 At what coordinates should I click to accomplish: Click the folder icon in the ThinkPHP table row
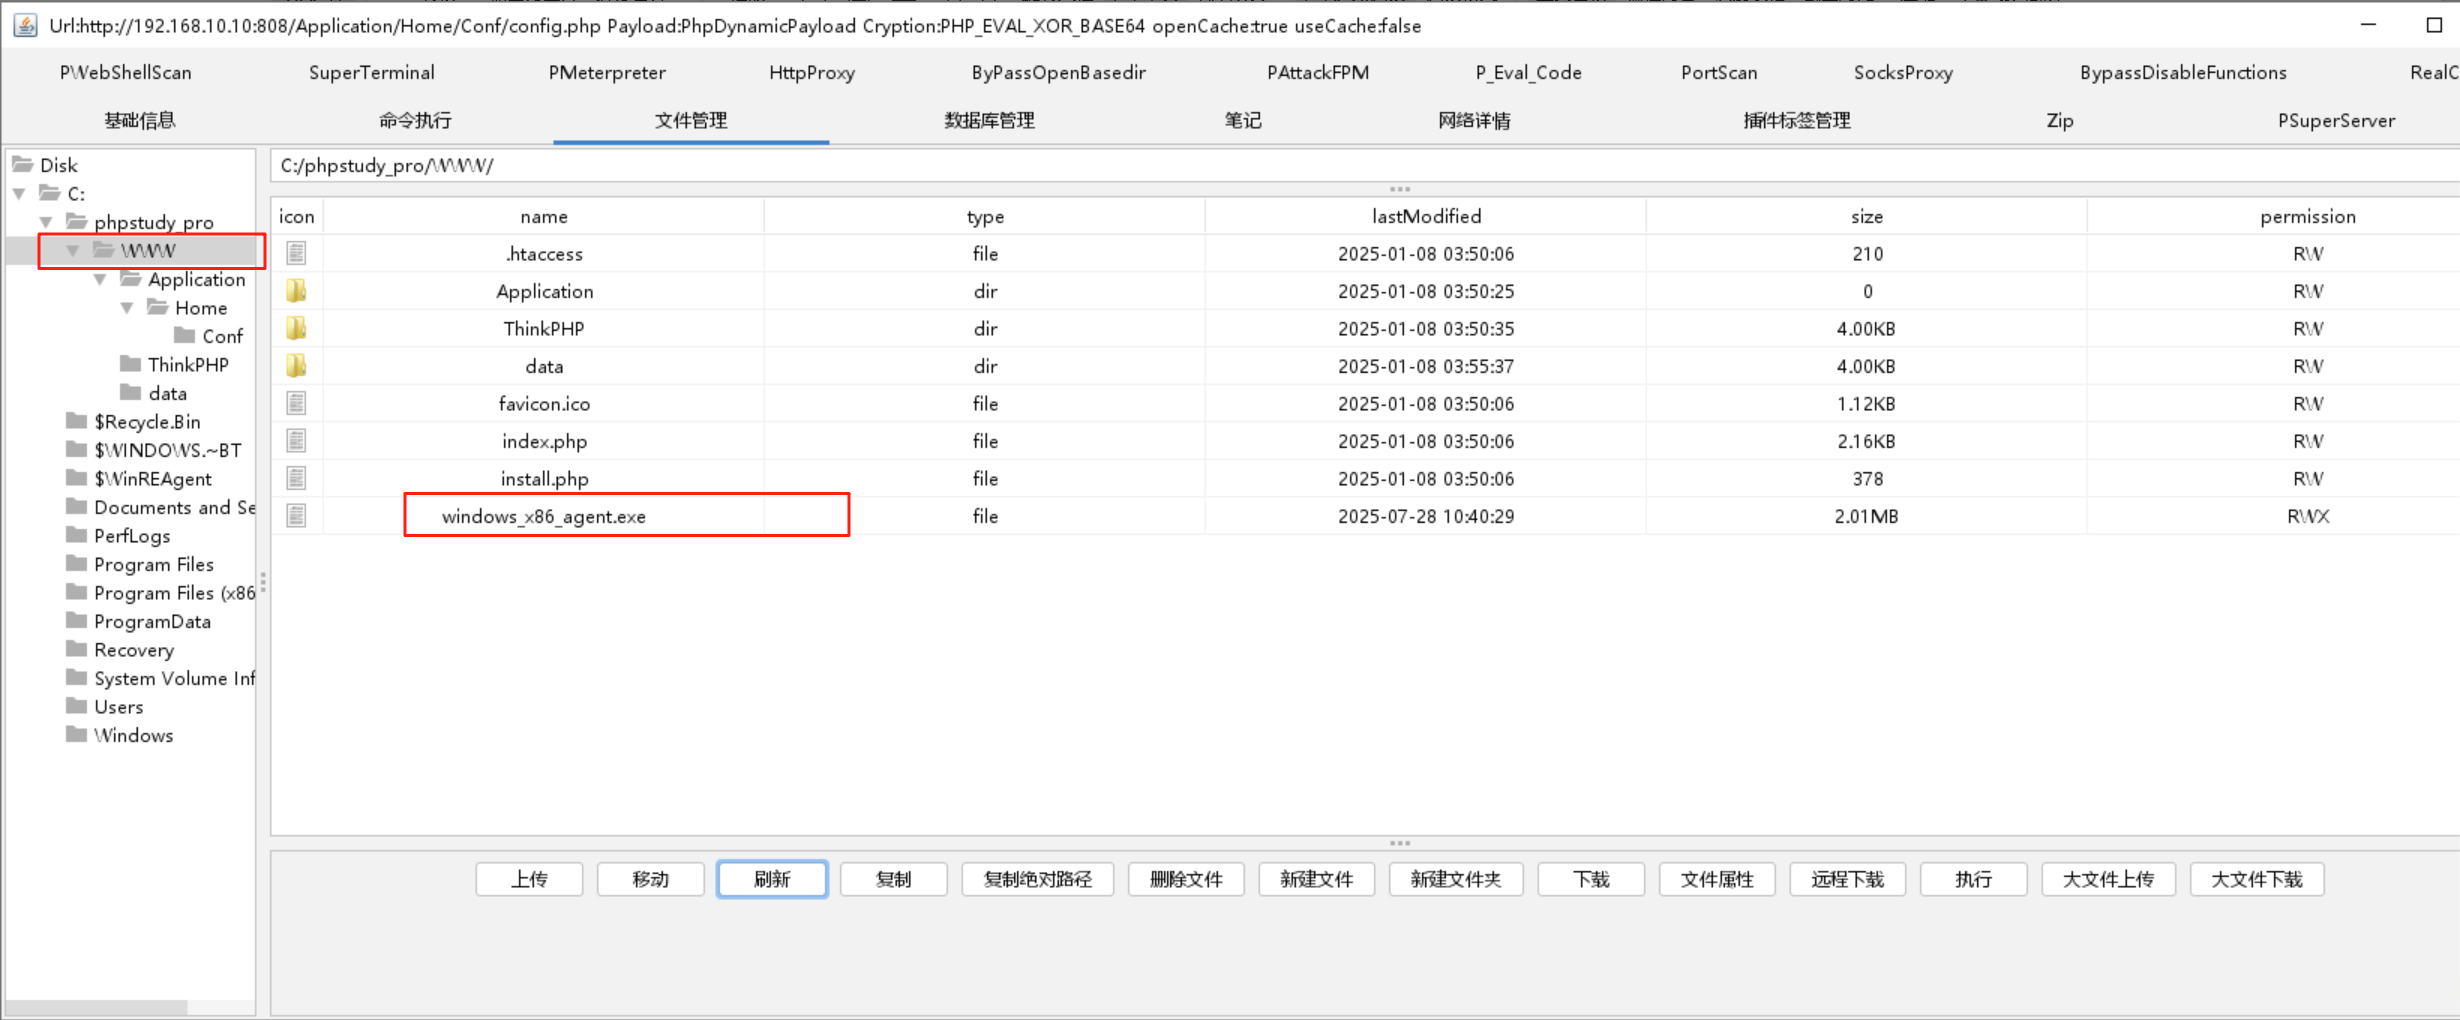coord(296,329)
